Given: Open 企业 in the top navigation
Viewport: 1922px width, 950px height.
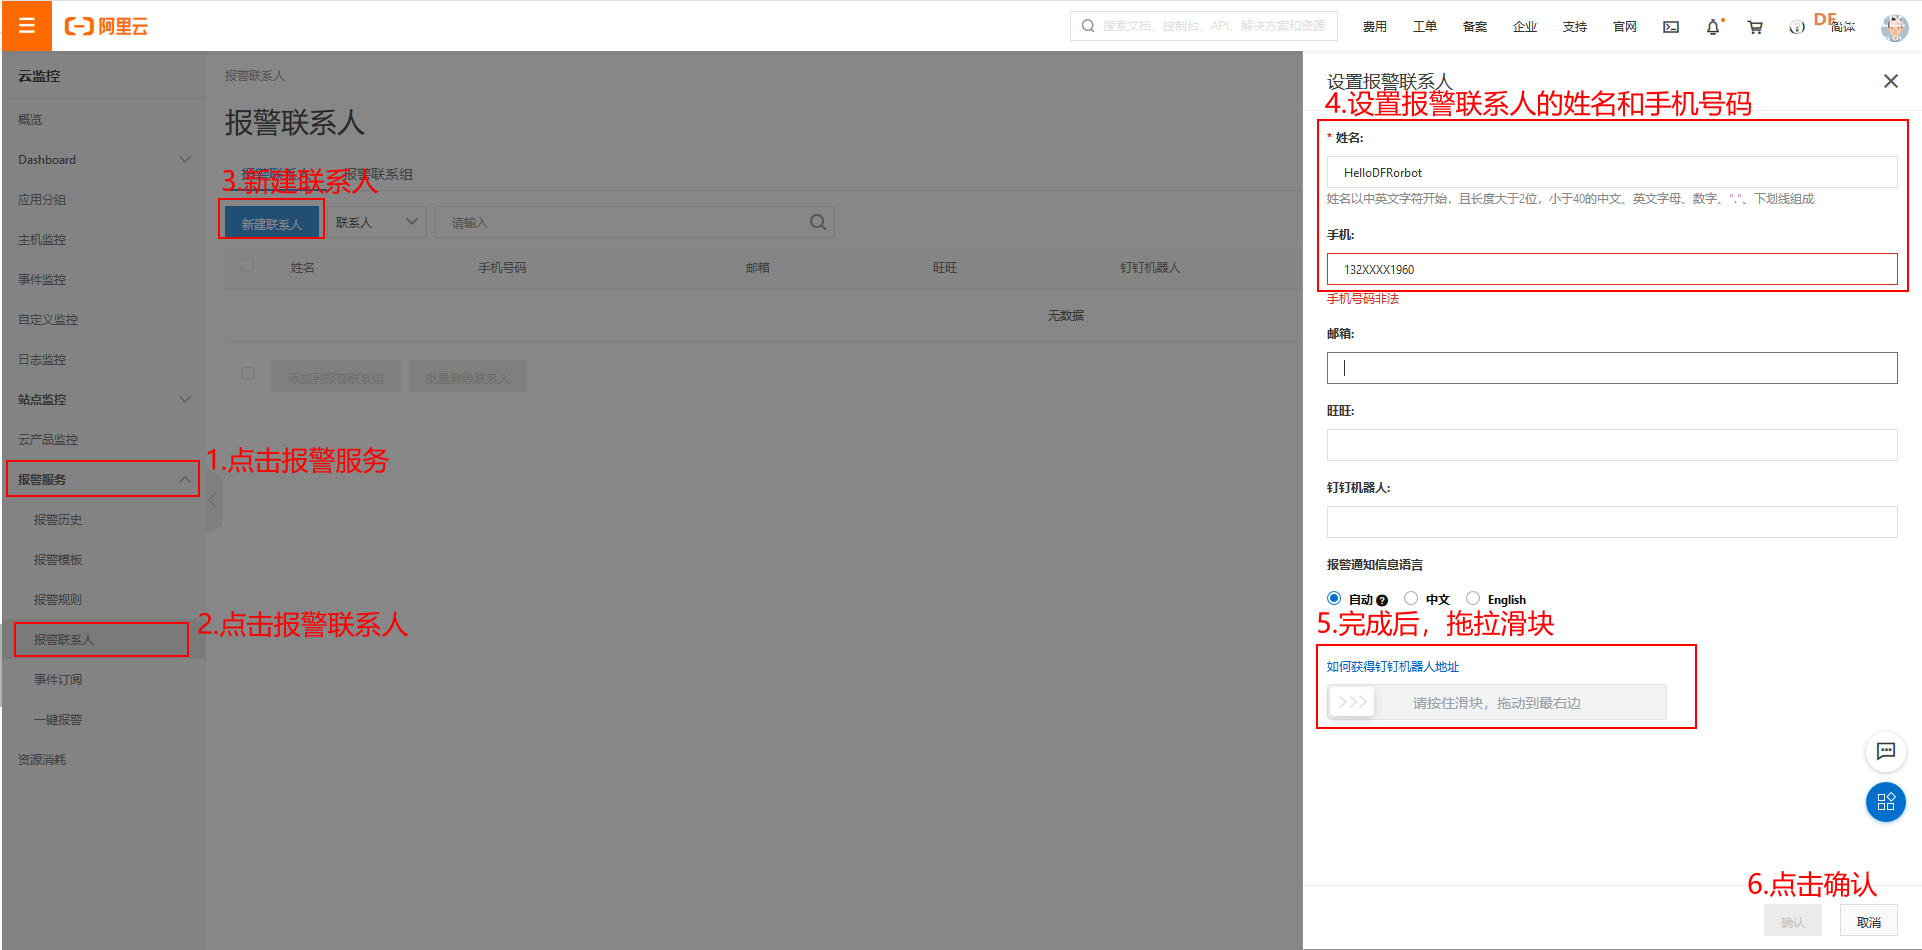Looking at the screenshot, I should pos(1524,27).
